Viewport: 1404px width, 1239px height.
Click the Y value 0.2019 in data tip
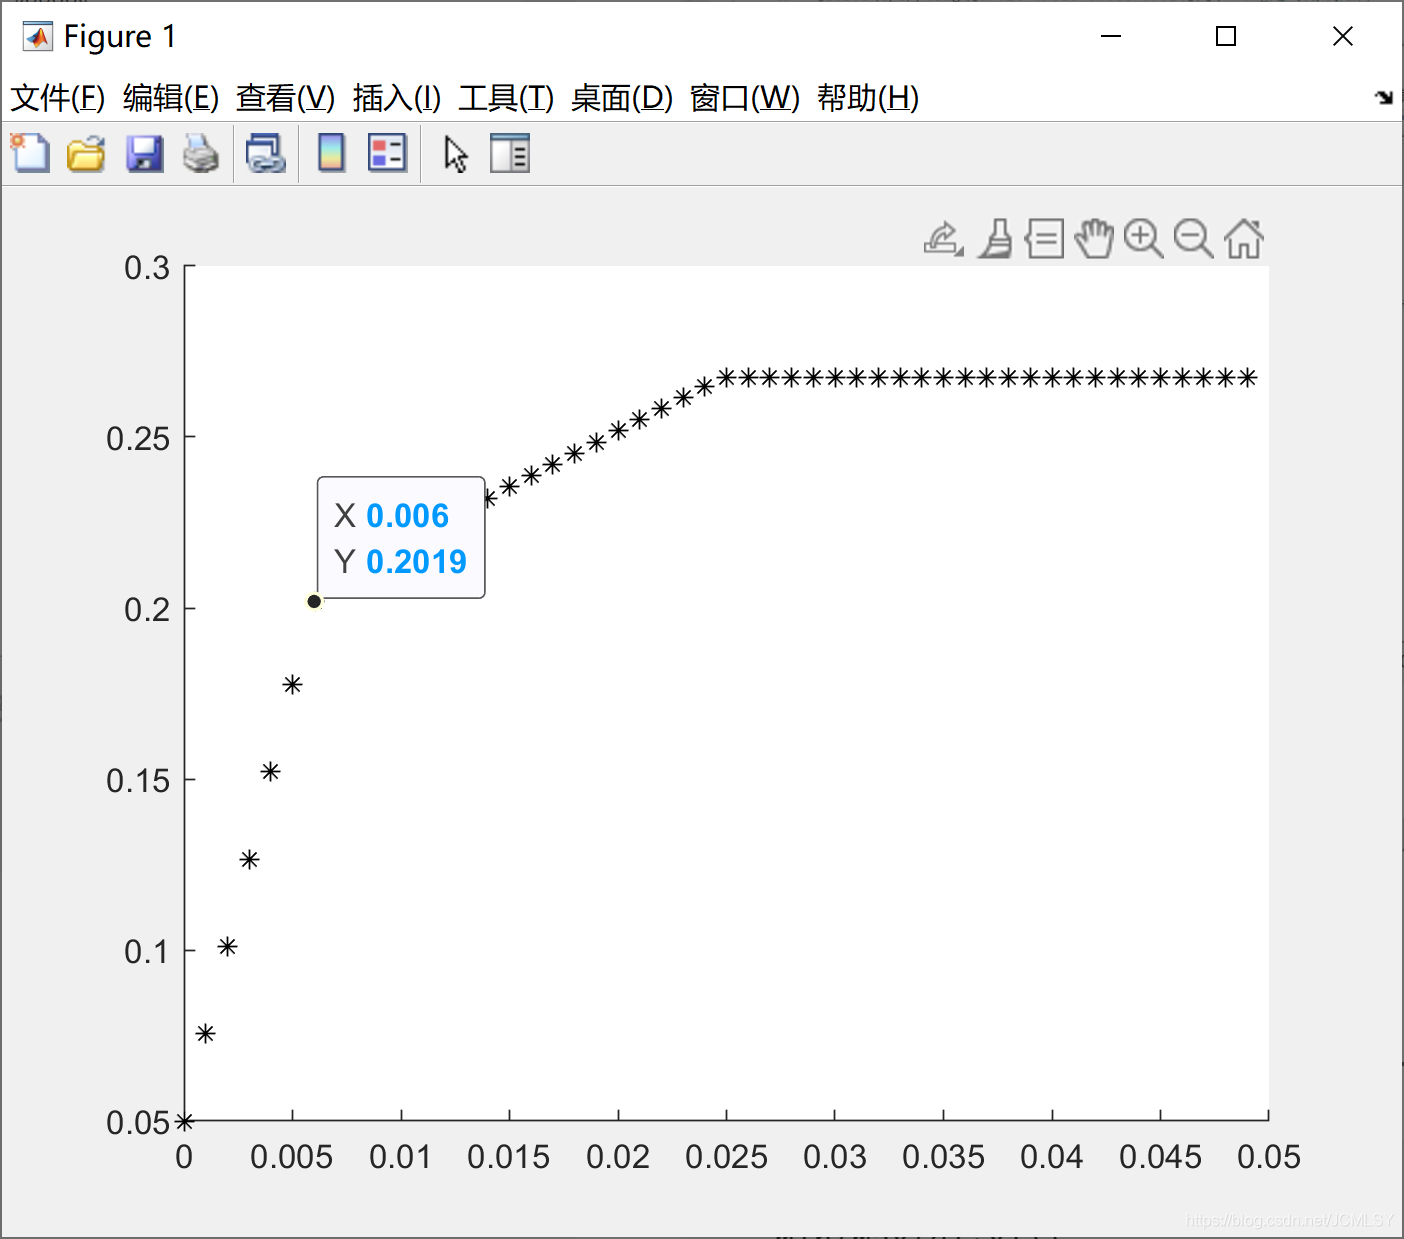[416, 562]
